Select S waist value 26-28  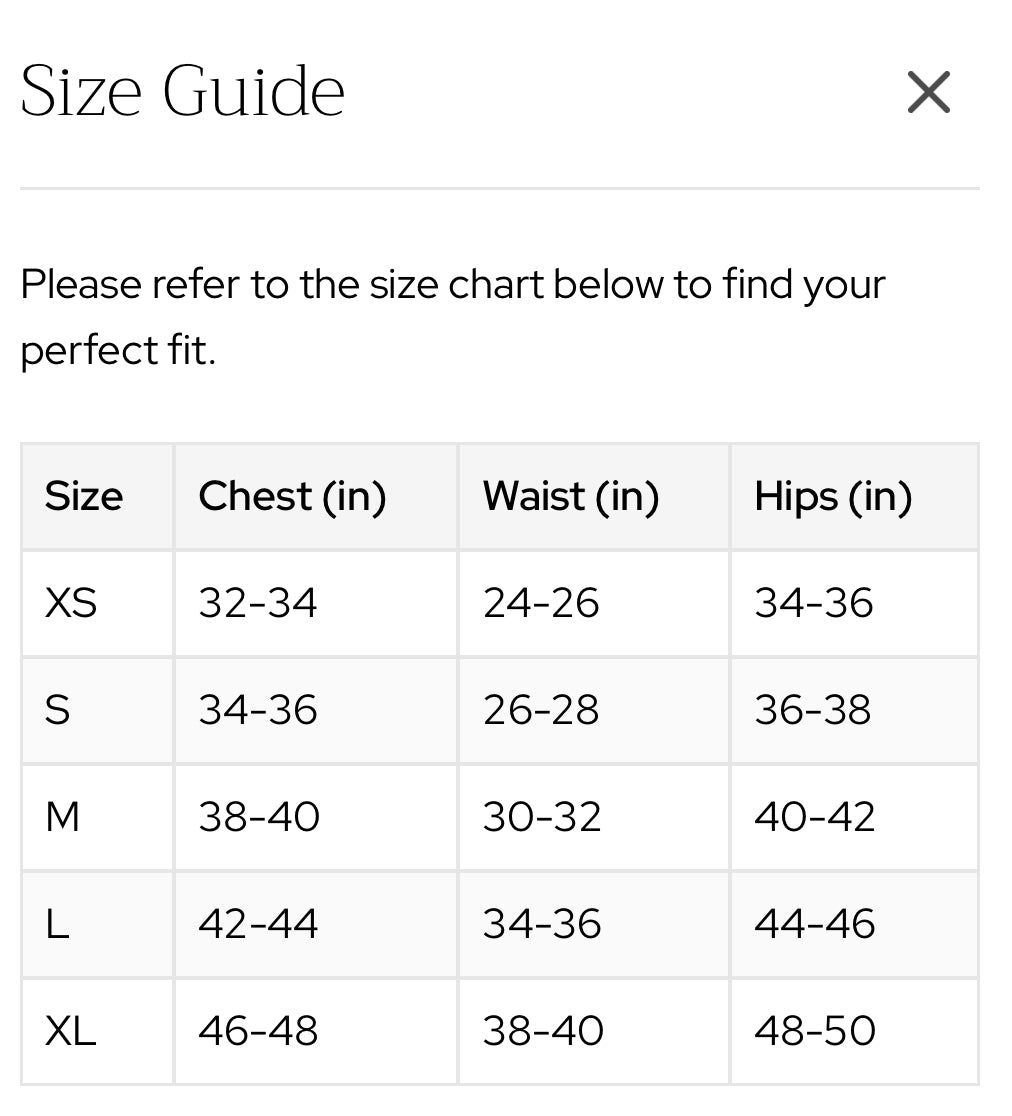pos(541,710)
